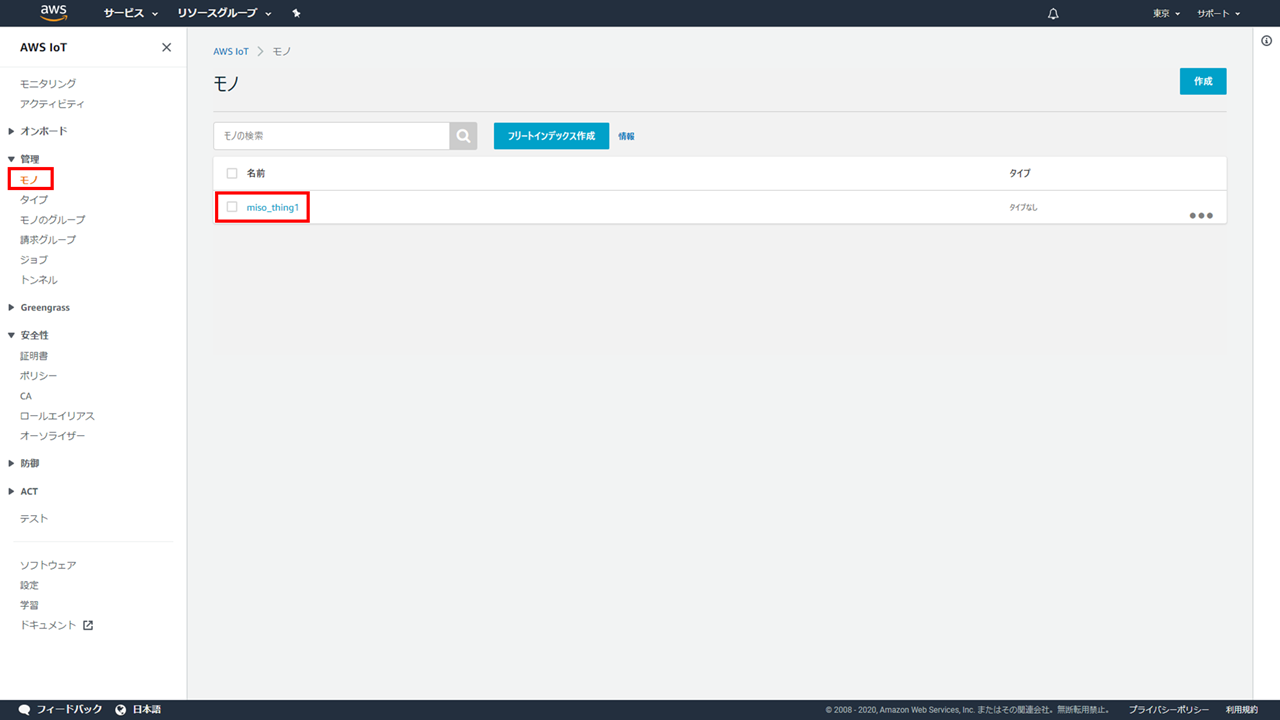Click the モノの検索 search field
Viewport: 1280px width, 720px height.
coord(331,136)
